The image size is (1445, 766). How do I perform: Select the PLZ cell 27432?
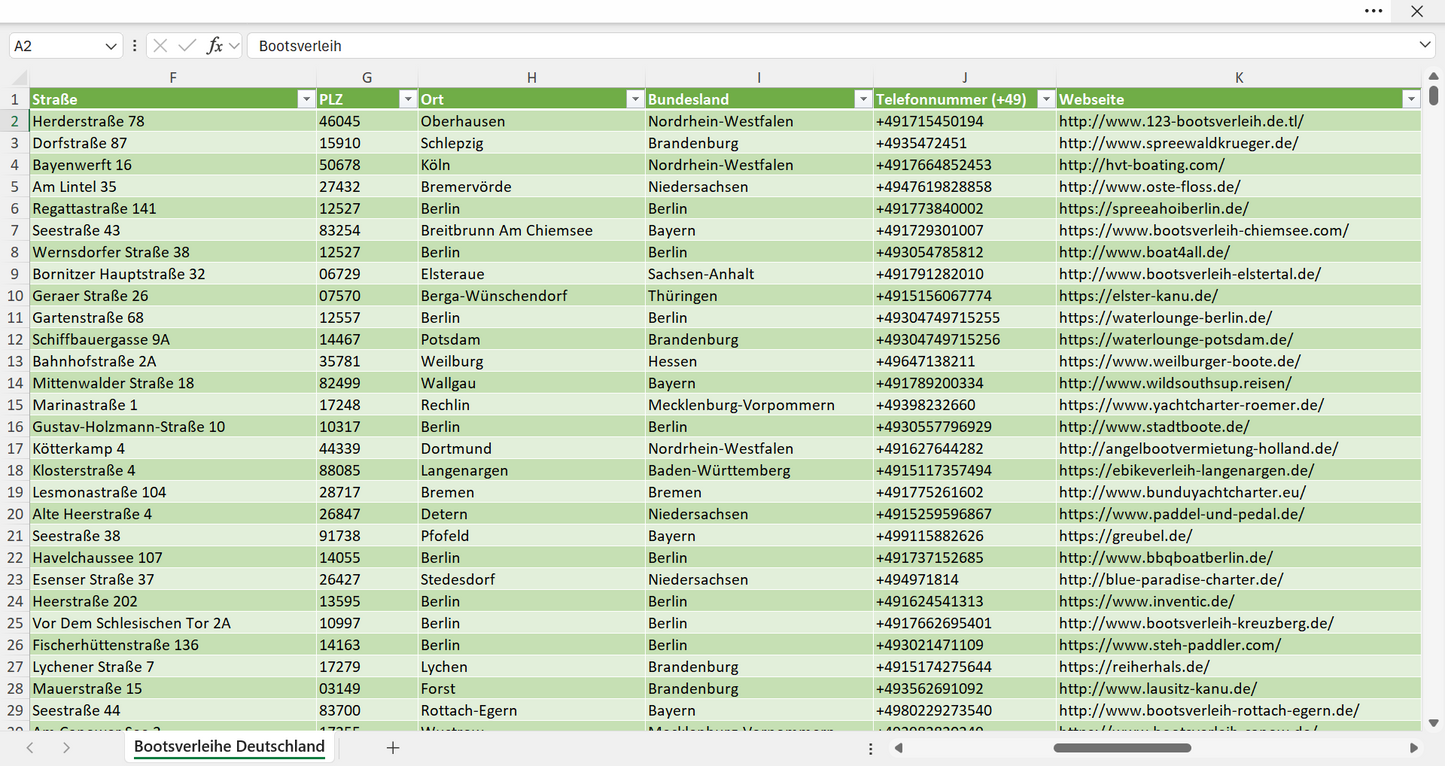click(367, 187)
